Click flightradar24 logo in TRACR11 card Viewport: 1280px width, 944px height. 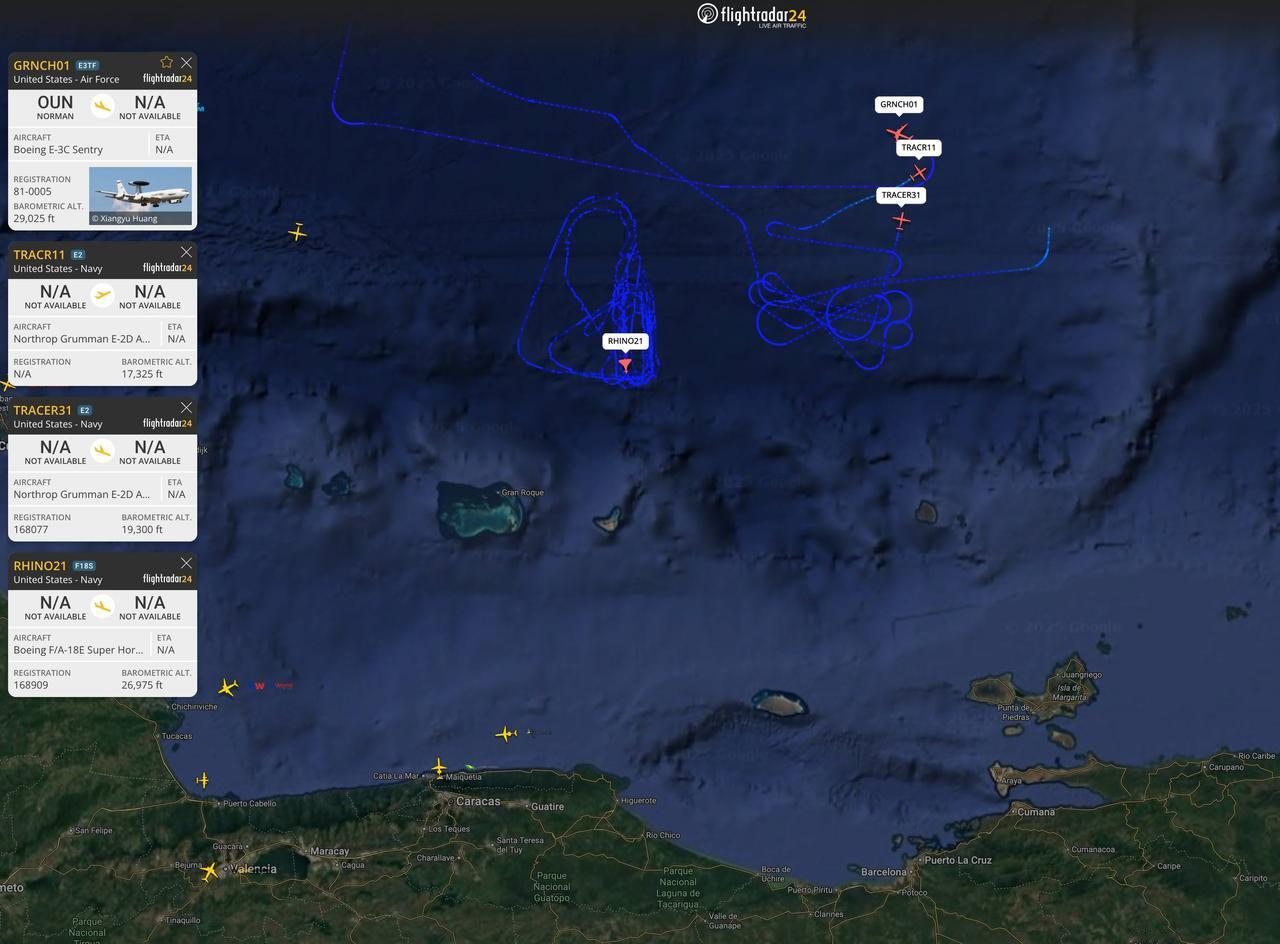coord(167,267)
